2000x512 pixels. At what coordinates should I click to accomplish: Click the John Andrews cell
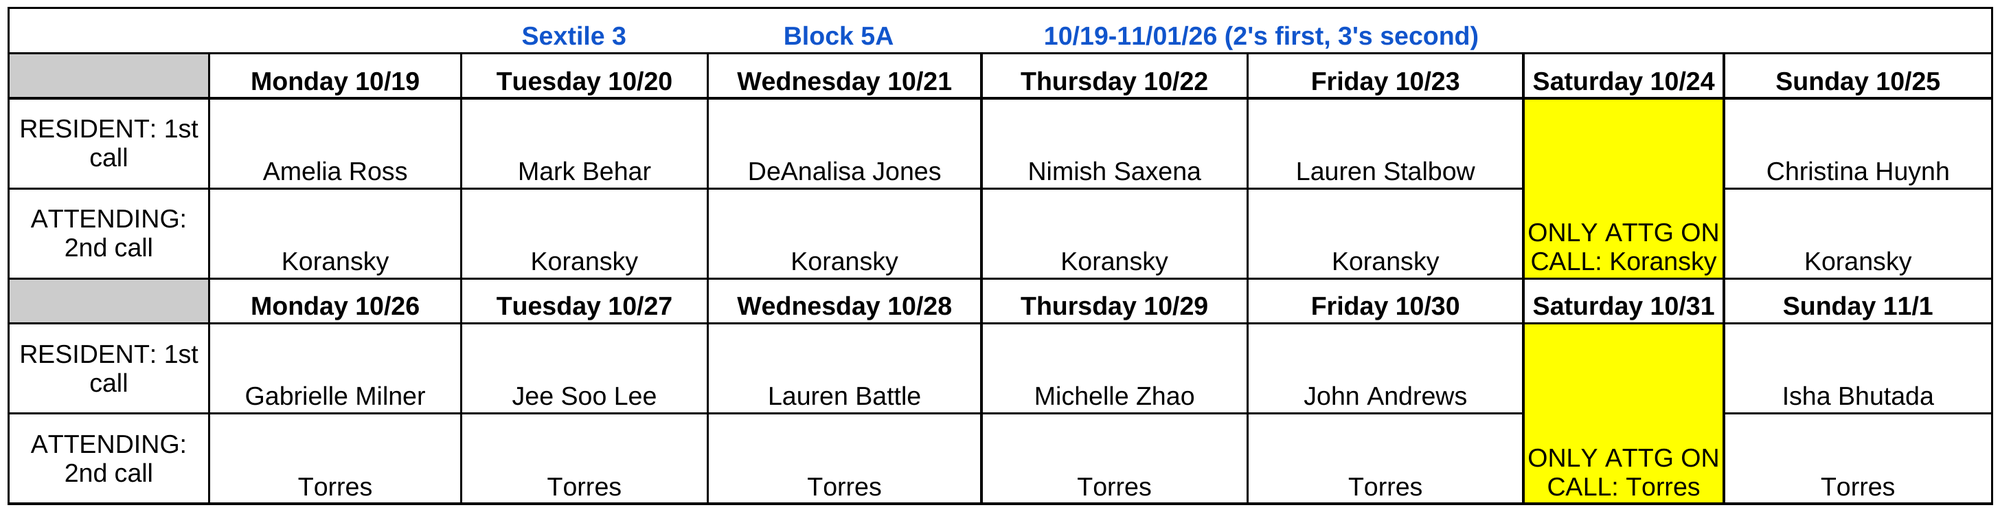click(x=1385, y=368)
